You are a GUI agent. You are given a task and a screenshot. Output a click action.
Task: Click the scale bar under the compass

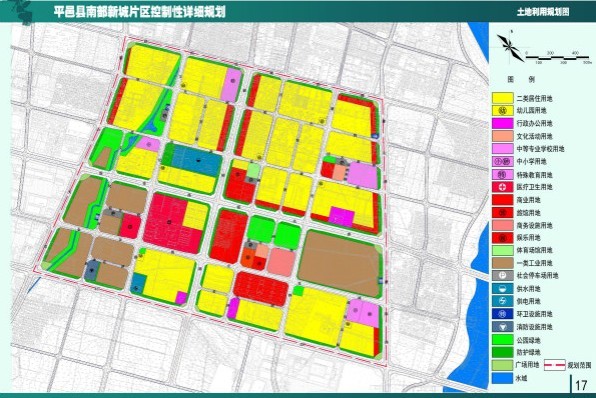[x=558, y=58]
